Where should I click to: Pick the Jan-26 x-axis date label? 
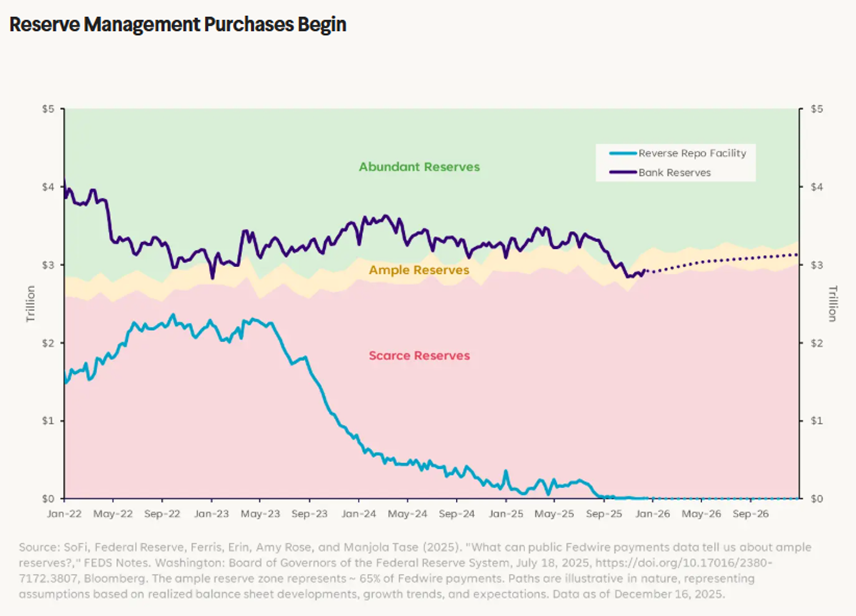652,513
